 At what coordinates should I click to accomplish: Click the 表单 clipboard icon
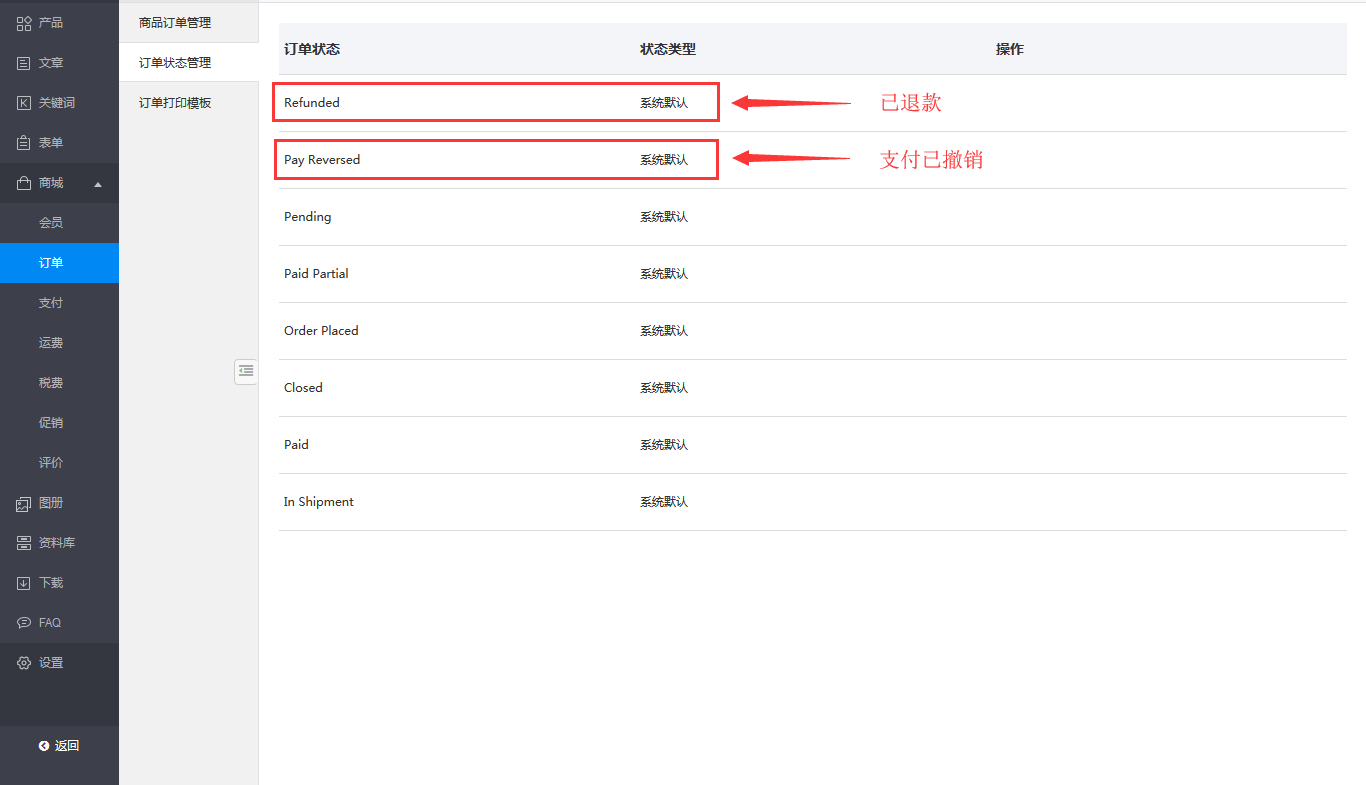(x=24, y=143)
